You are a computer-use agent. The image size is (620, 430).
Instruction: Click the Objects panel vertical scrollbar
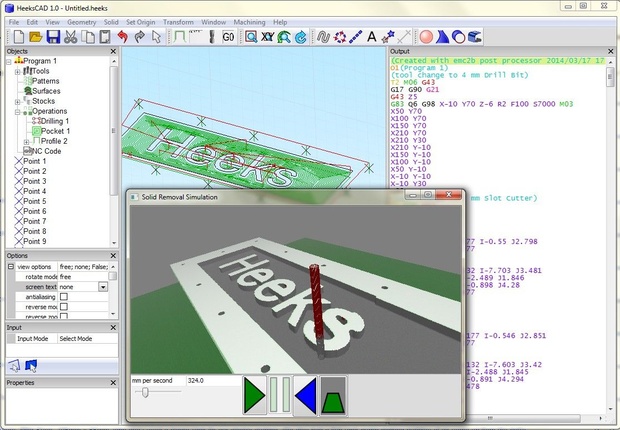tap(114, 131)
